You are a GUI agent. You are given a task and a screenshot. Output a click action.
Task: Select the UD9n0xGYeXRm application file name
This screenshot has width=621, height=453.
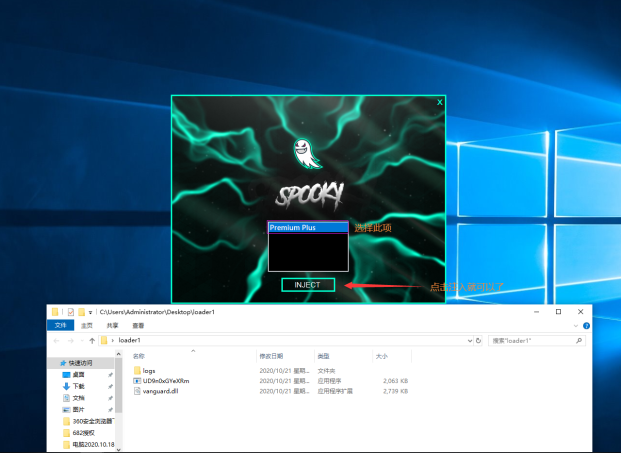[166, 381]
